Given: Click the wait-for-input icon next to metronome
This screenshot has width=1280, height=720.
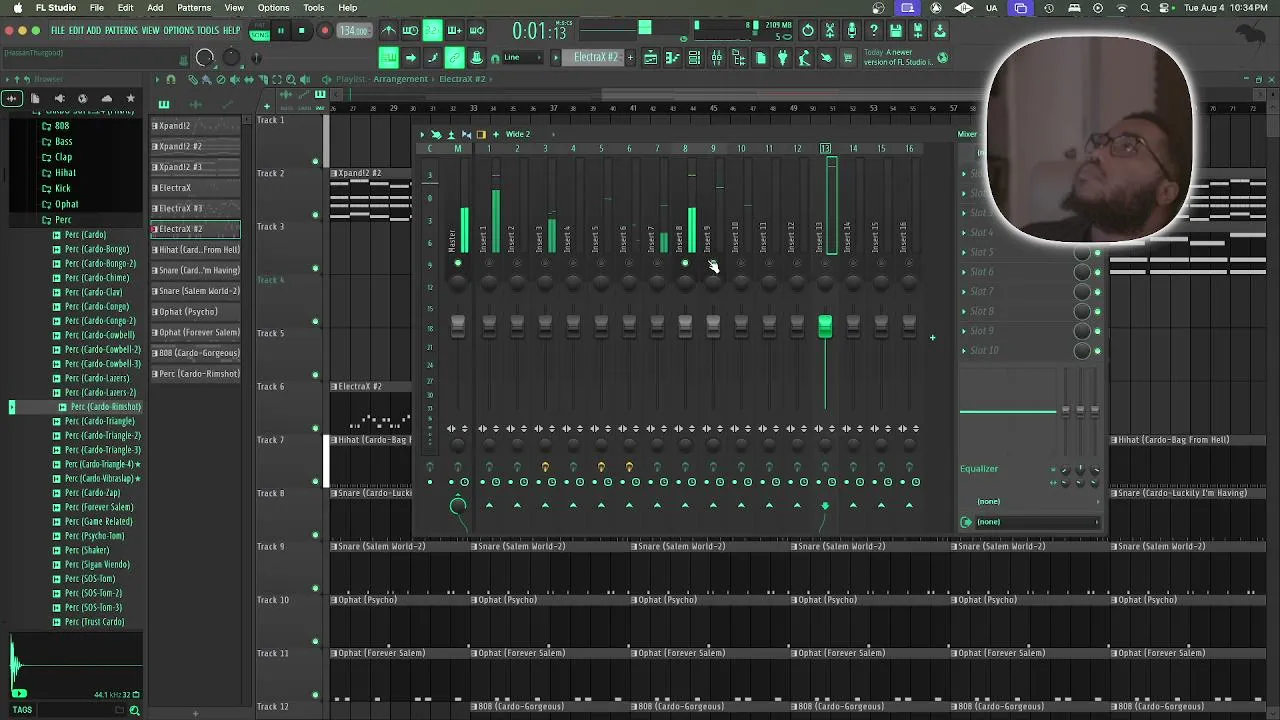Looking at the screenshot, I should (410, 31).
